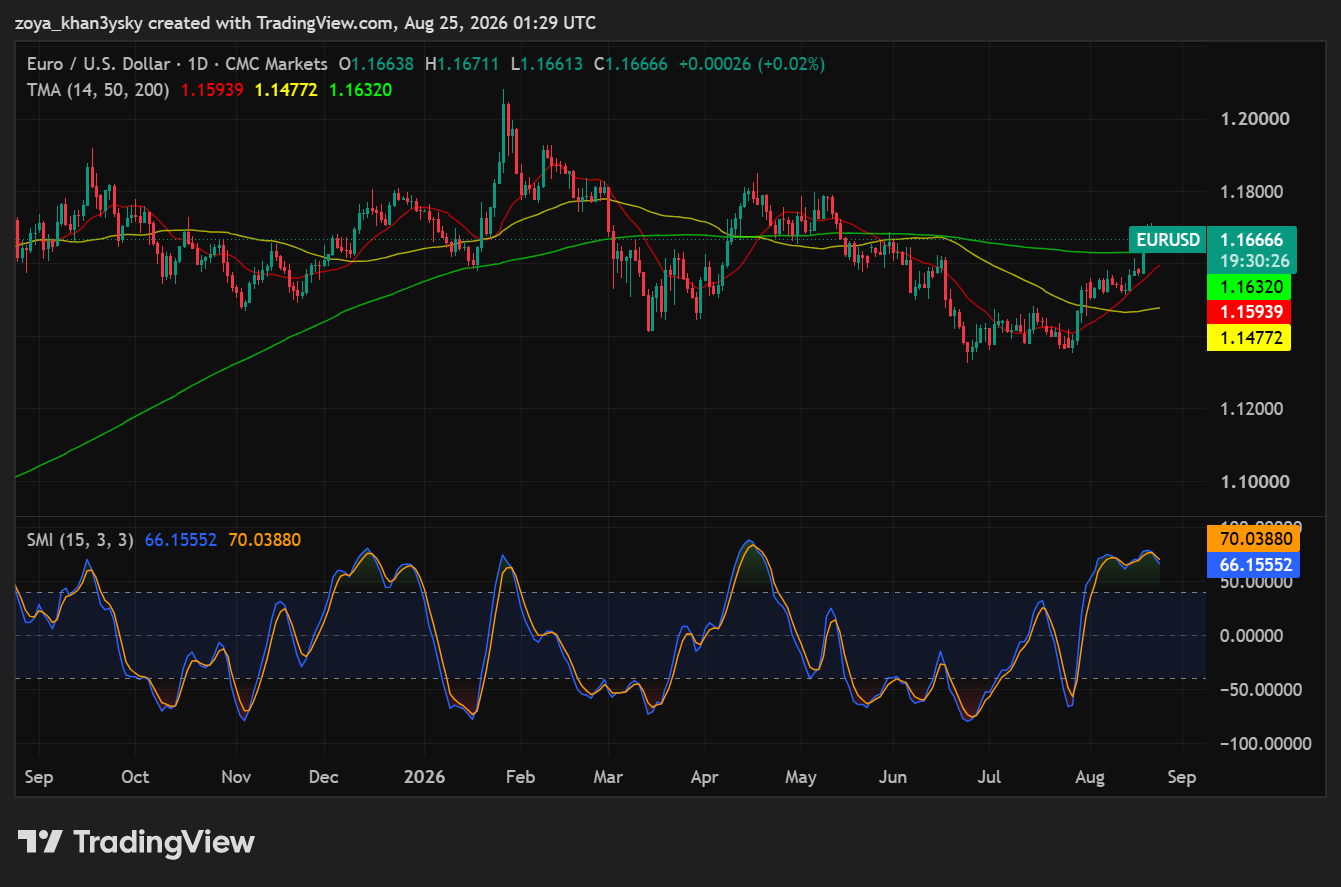This screenshot has width=1341, height=887.
Task: Click the green "1.16320" price-axis tag
Action: click(1249, 287)
